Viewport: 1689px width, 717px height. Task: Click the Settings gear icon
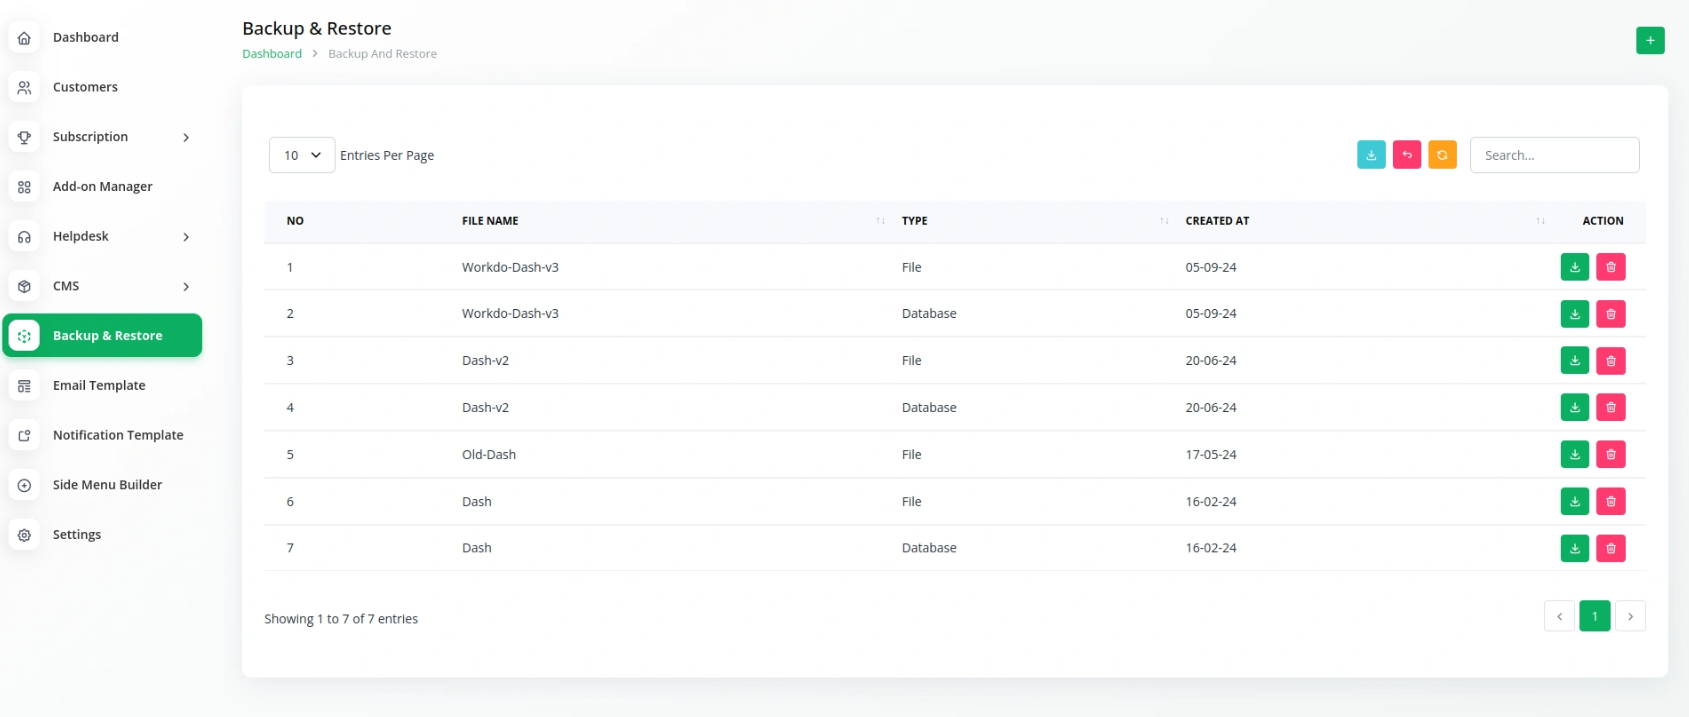pos(24,535)
